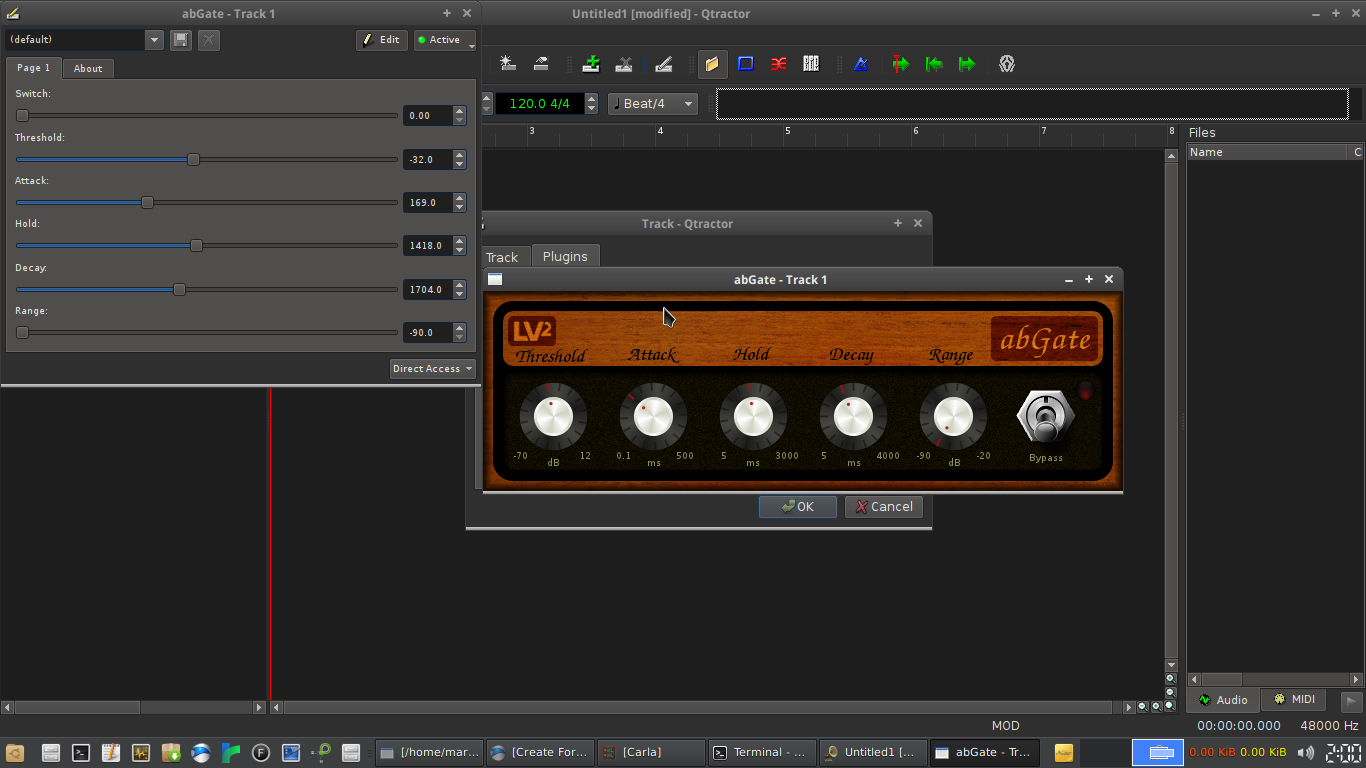Adjust the Hold slider handle
Image resolution: width=1366 pixels, height=768 pixels.
click(x=196, y=246)
